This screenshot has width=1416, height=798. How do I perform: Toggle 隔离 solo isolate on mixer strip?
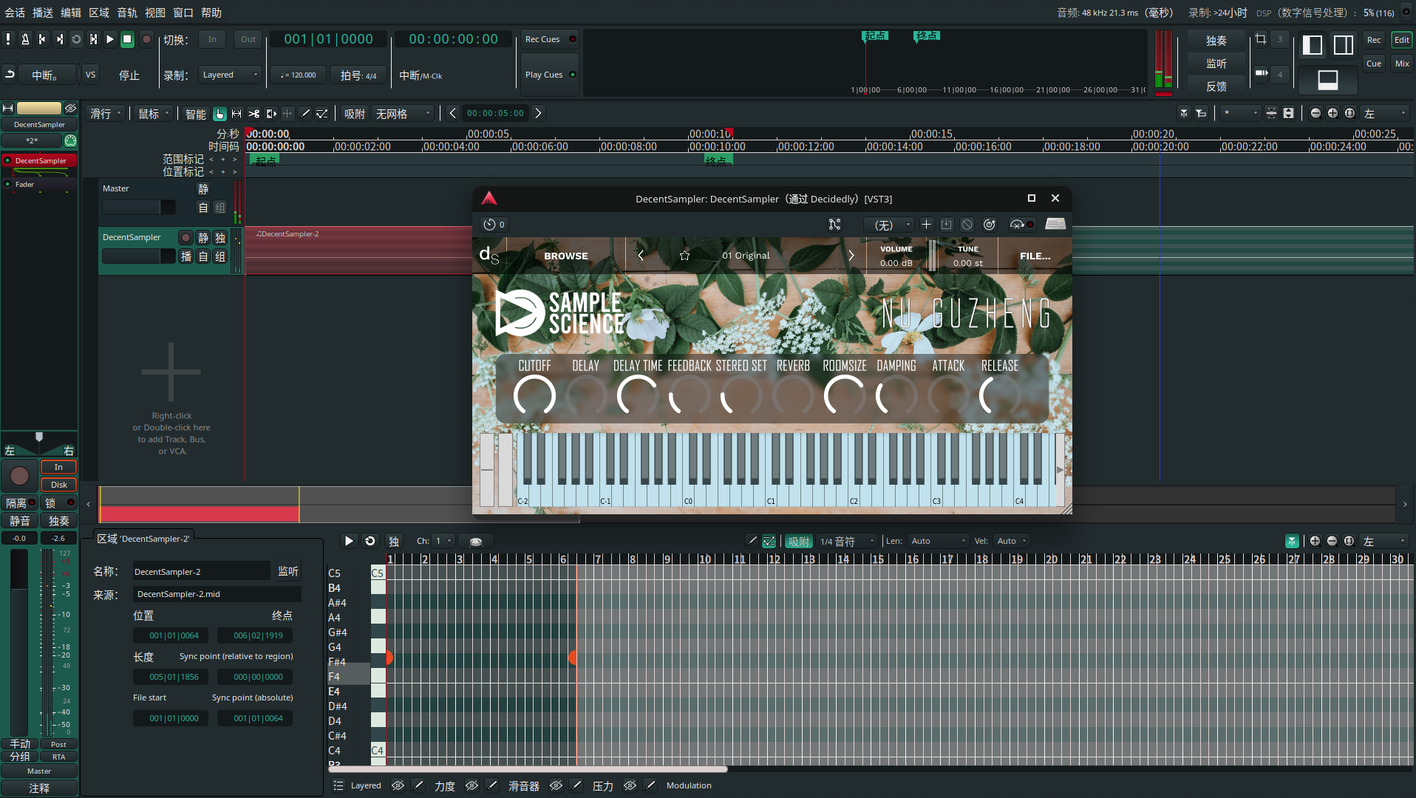[20, 503]
